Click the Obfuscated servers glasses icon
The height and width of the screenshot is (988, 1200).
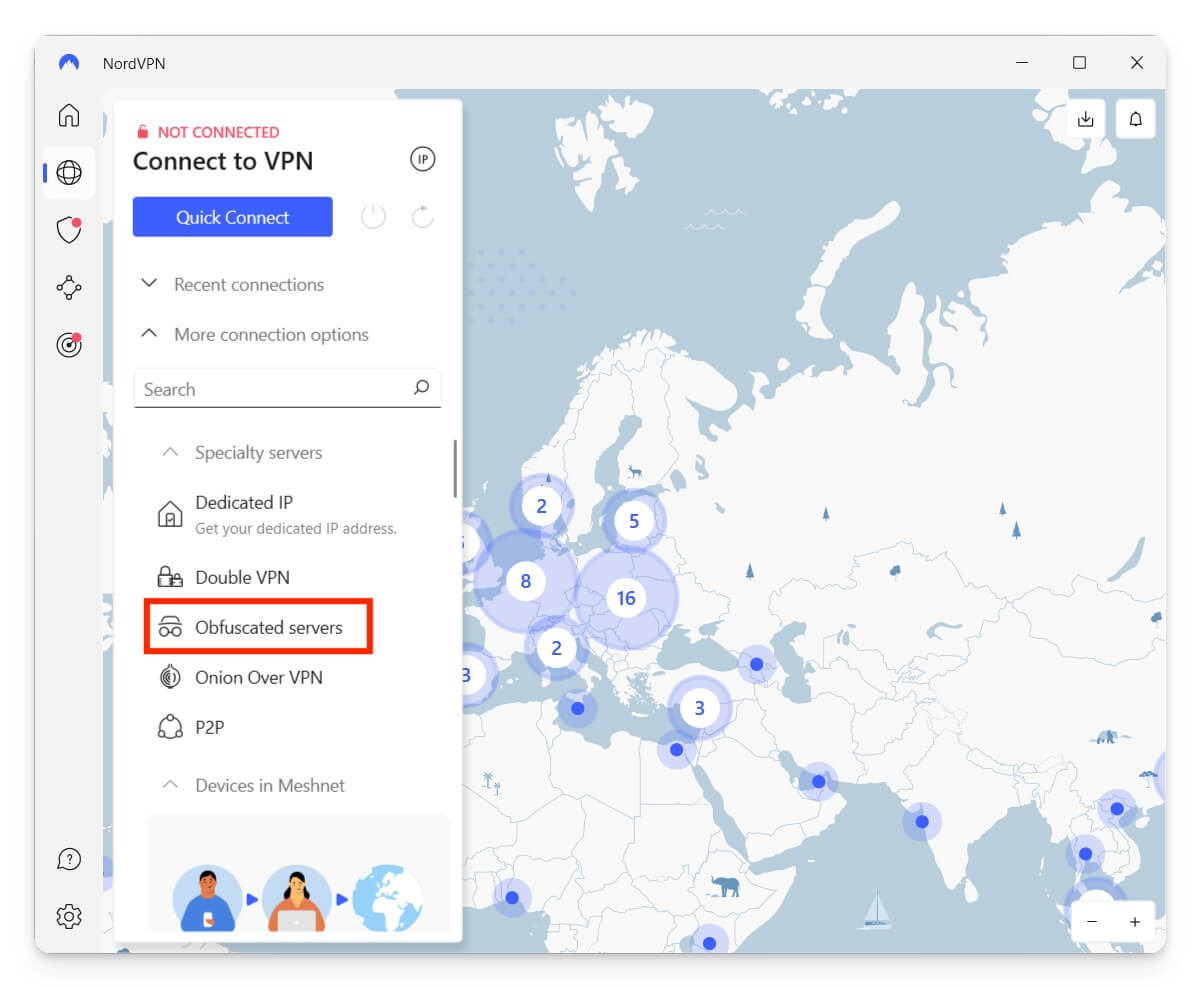[171, 628]
